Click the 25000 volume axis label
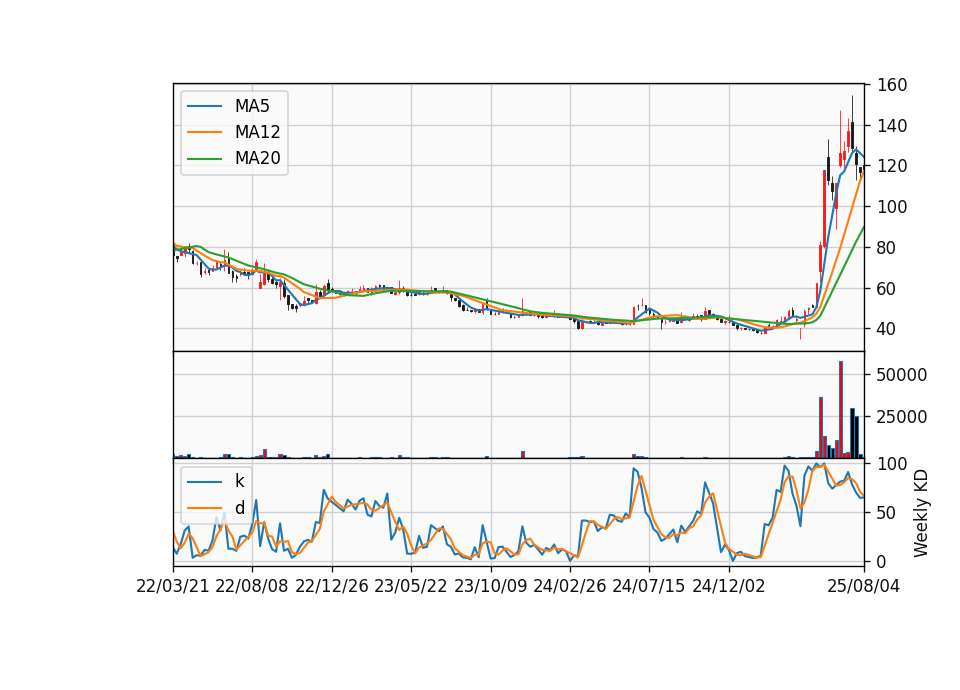This screenshot has width=960, height=690. click(x=902, y=417)
